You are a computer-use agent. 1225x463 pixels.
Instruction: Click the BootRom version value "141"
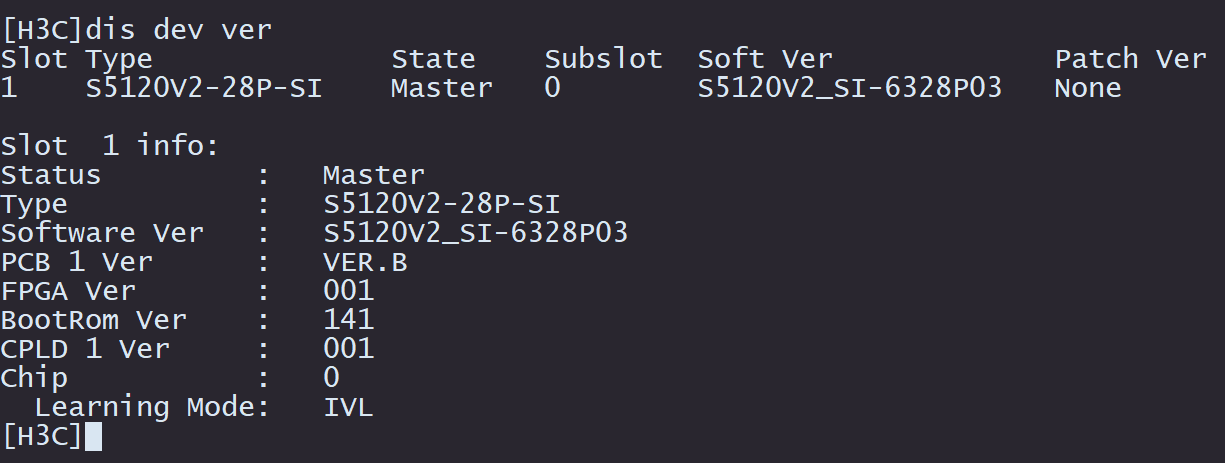click(348, 320)
